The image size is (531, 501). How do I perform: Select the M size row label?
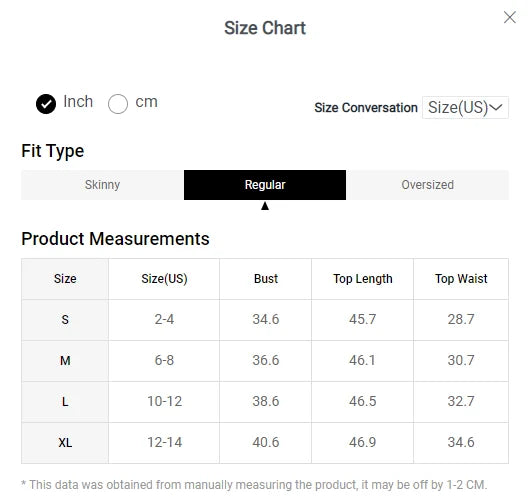coord(65,361)
